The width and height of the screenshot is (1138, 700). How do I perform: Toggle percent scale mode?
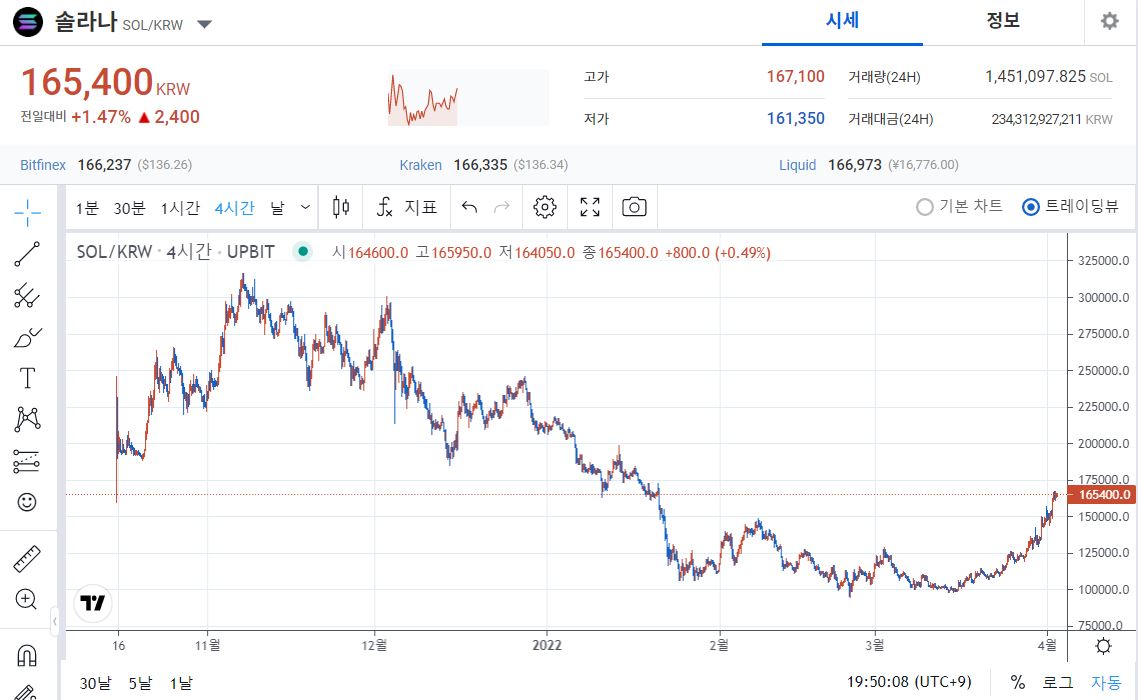1018,683
